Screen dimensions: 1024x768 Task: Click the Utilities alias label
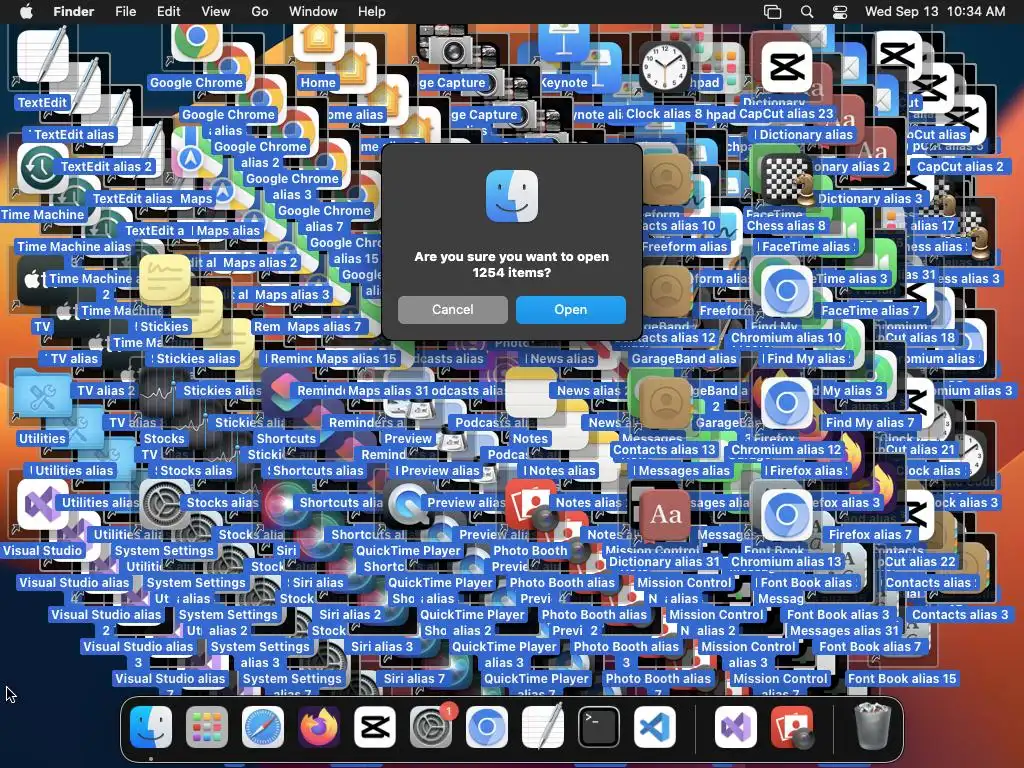tap(74, 470)
